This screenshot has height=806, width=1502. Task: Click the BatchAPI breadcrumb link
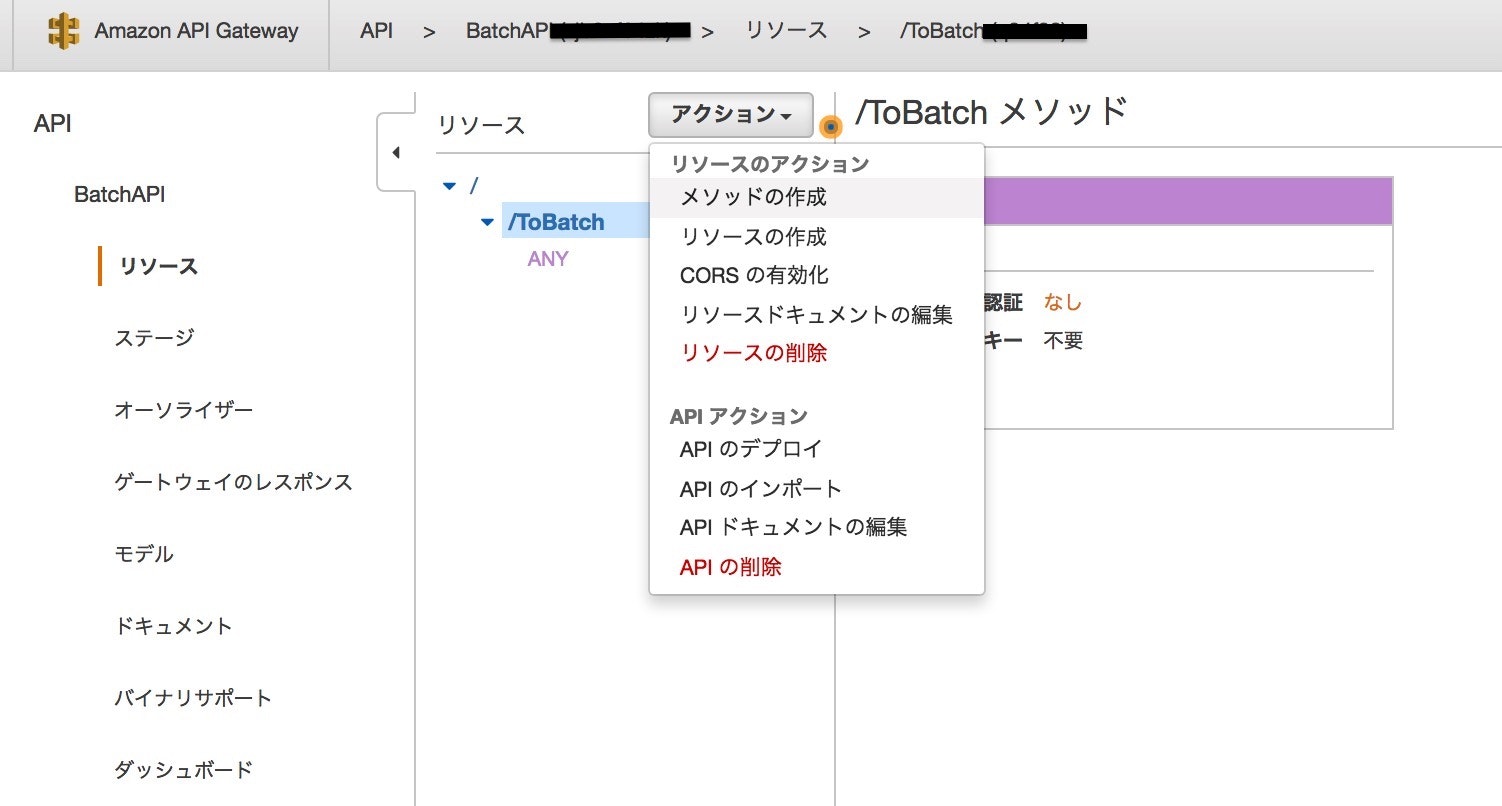click(578, 30)
